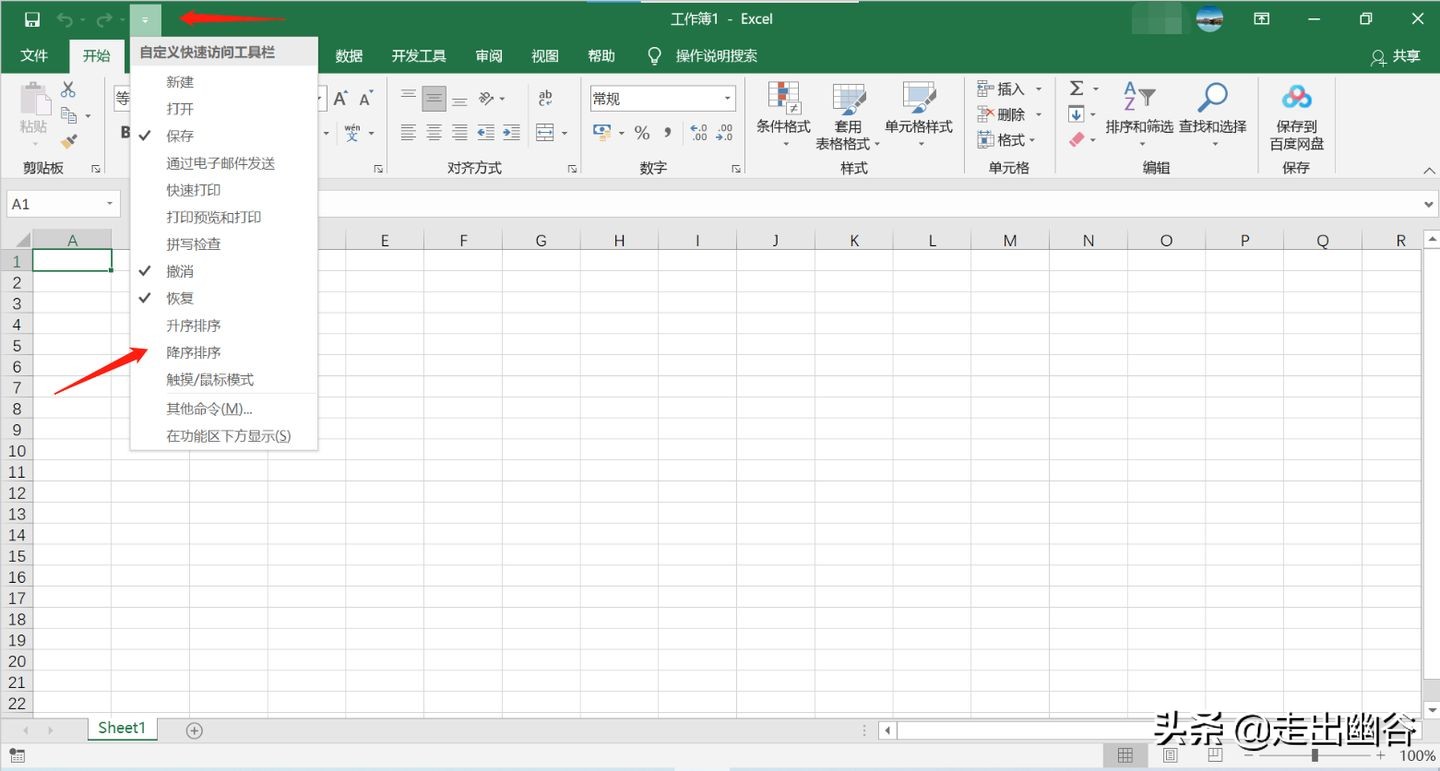1440x771 pixels.
Task: Click the Undo arrow in the title bar
Action: pos(65,20)
